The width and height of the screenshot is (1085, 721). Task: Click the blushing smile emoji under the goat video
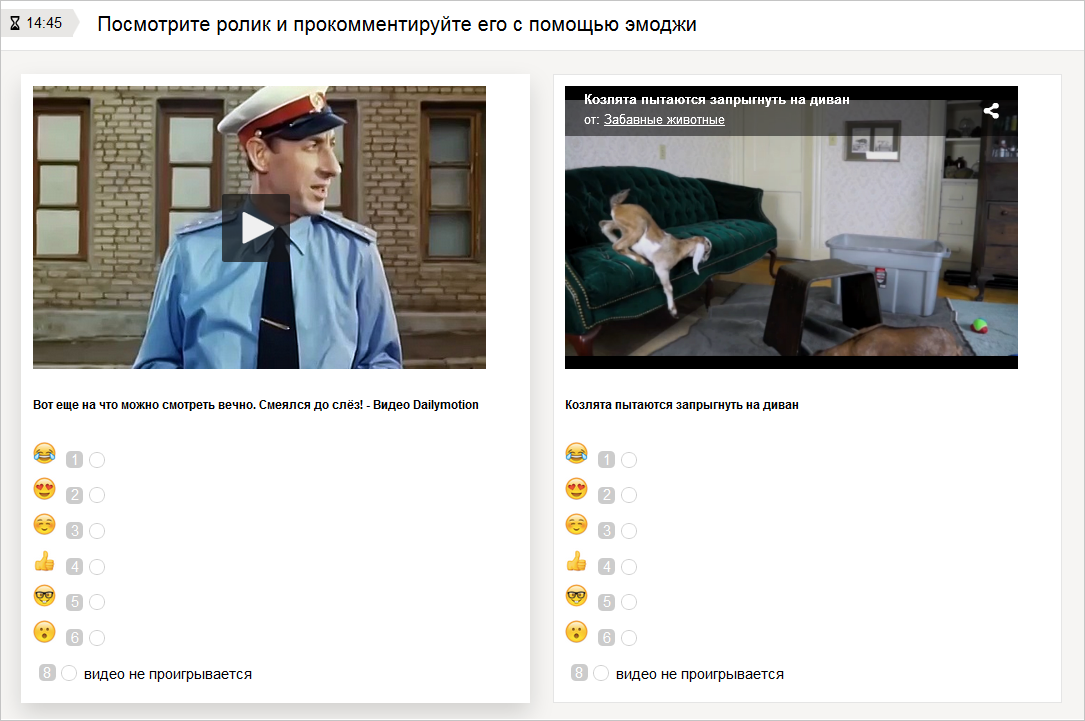[x=576, y=524]
